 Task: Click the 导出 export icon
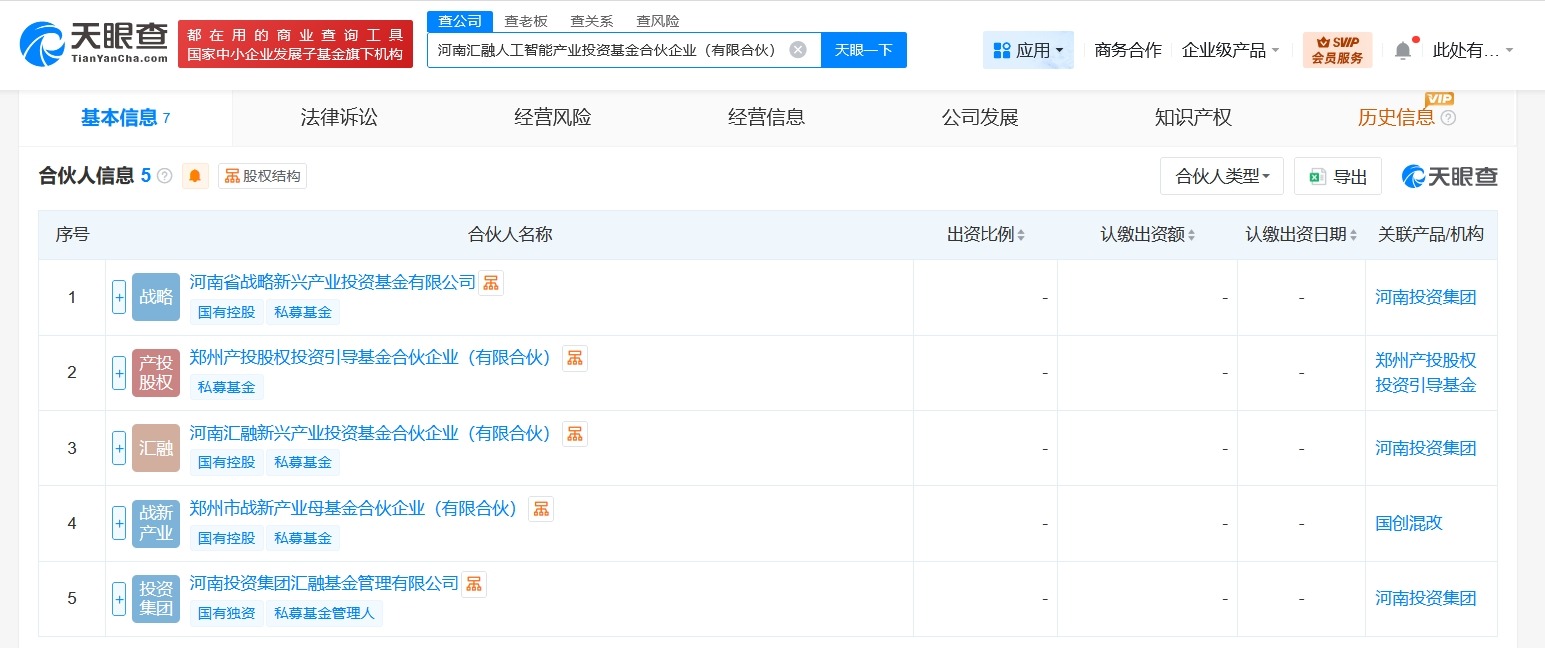coord(1337,176)
